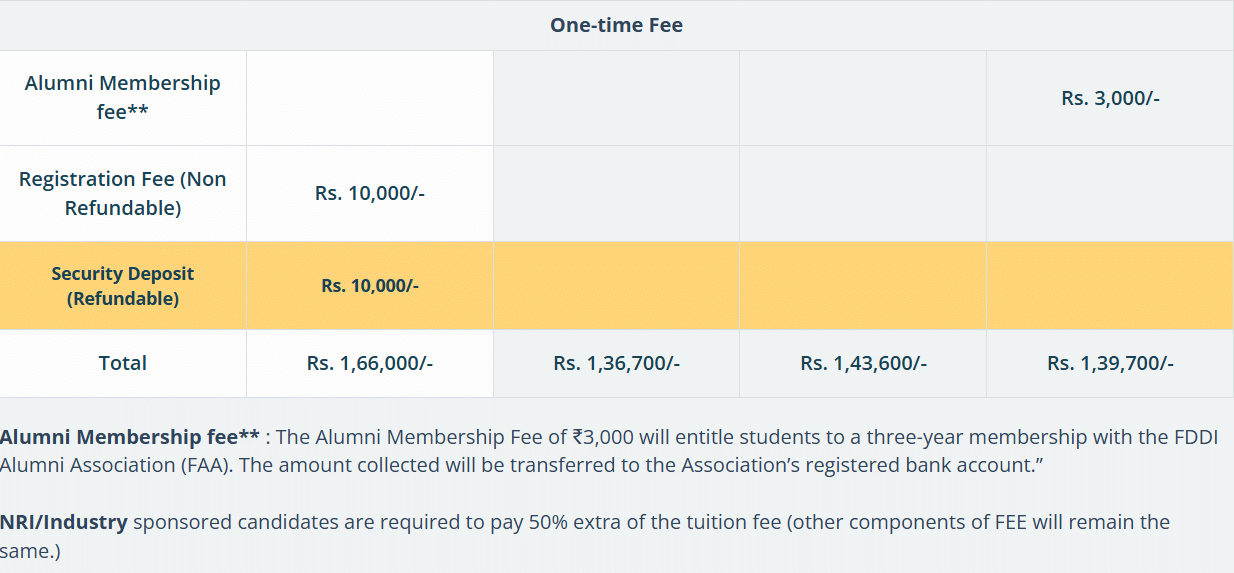Click the "One-time Fee" table header
The height and width of the screenshot is (573, 1234).
616,25
